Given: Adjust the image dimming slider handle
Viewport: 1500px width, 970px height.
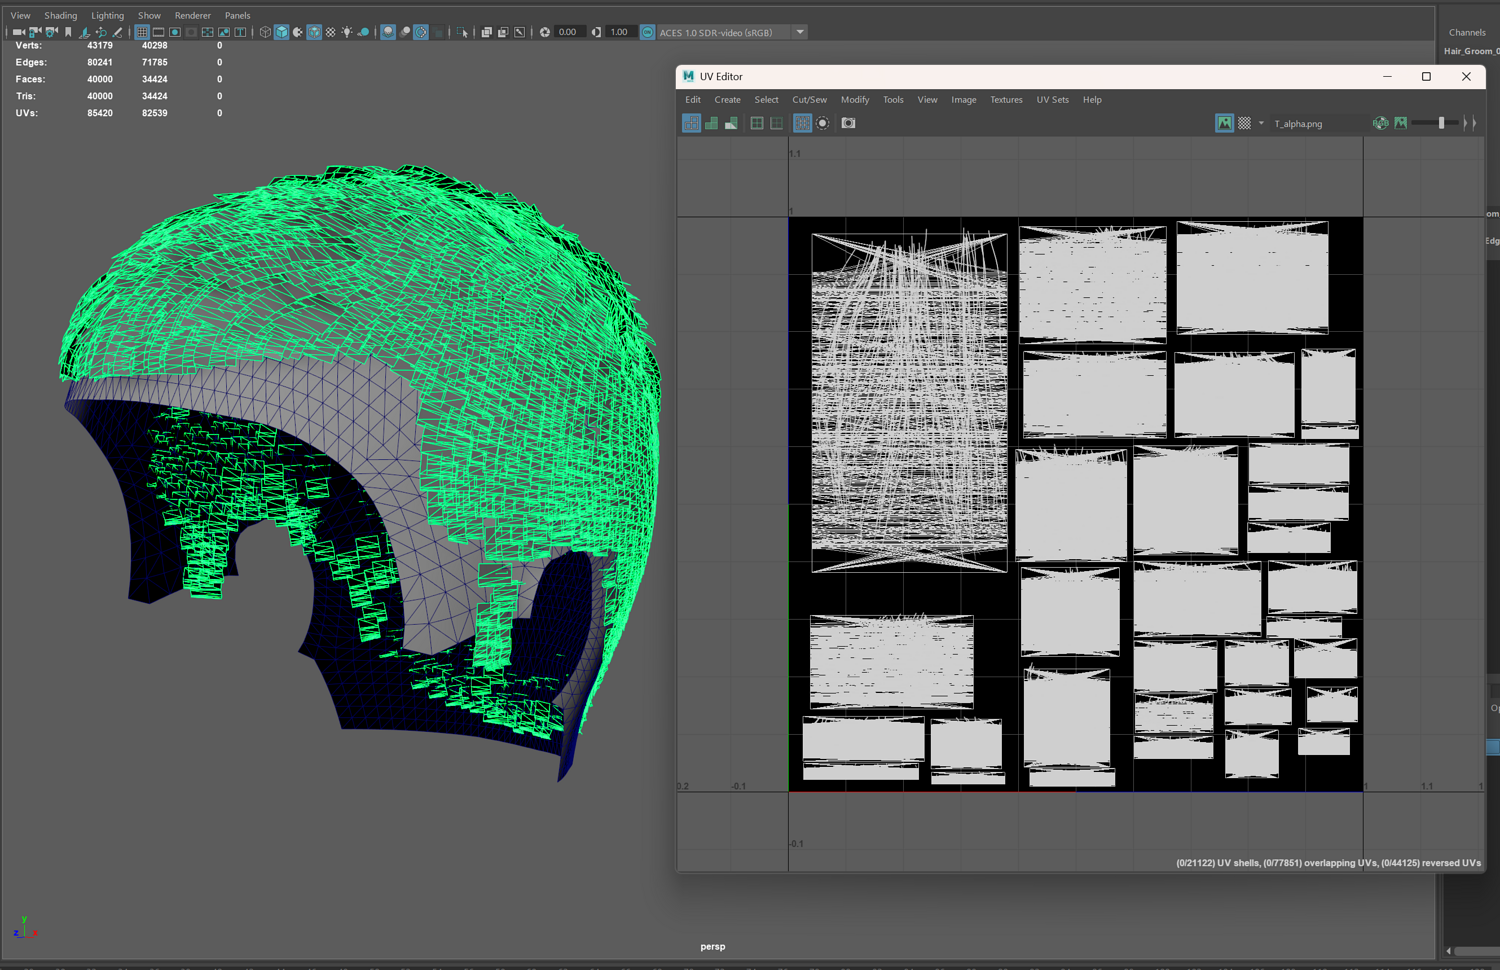Looking at the screenshot, I should pos(1441,123).
